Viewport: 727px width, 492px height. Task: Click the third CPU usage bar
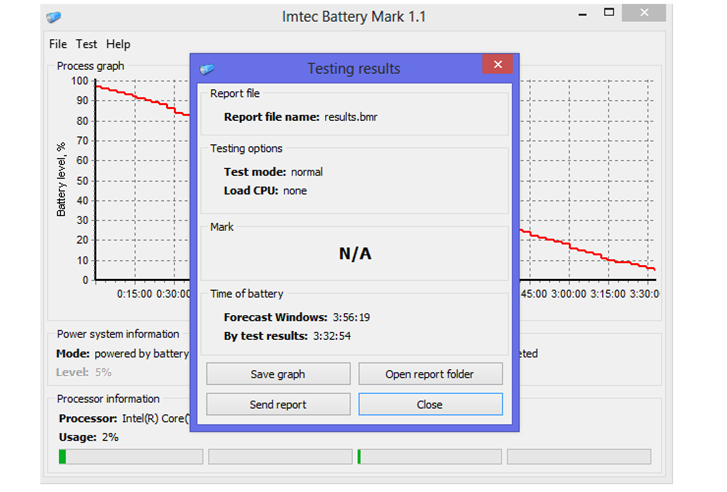click(429, 457)
